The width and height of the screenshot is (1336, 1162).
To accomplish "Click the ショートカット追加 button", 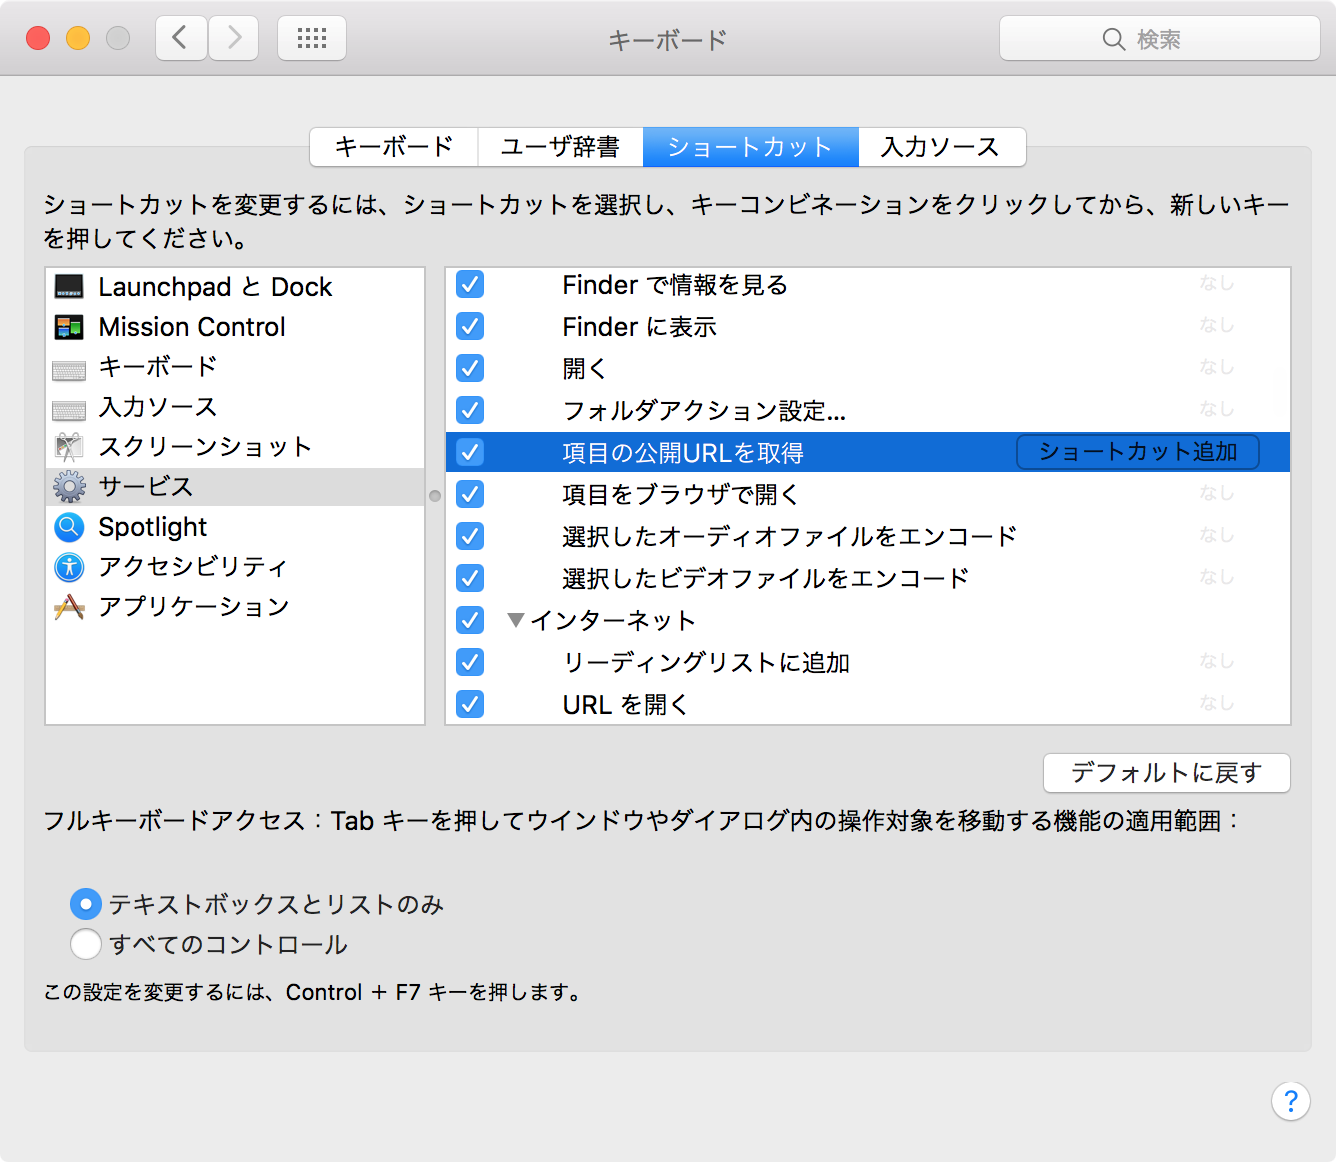I will pyautogui.click(x=1137, y=452).
